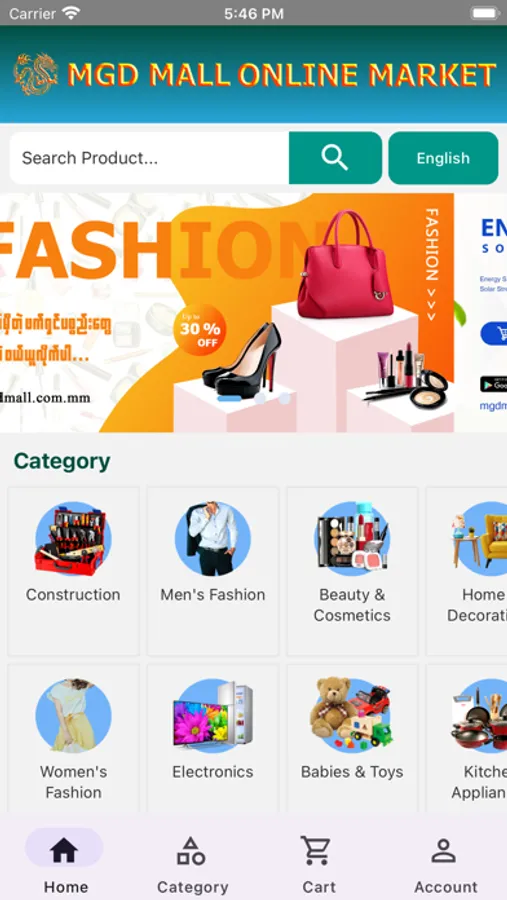This screenshot has height=900, width=507.
Task: Switch to the Home tab
Action: click(x=65, y=864)
